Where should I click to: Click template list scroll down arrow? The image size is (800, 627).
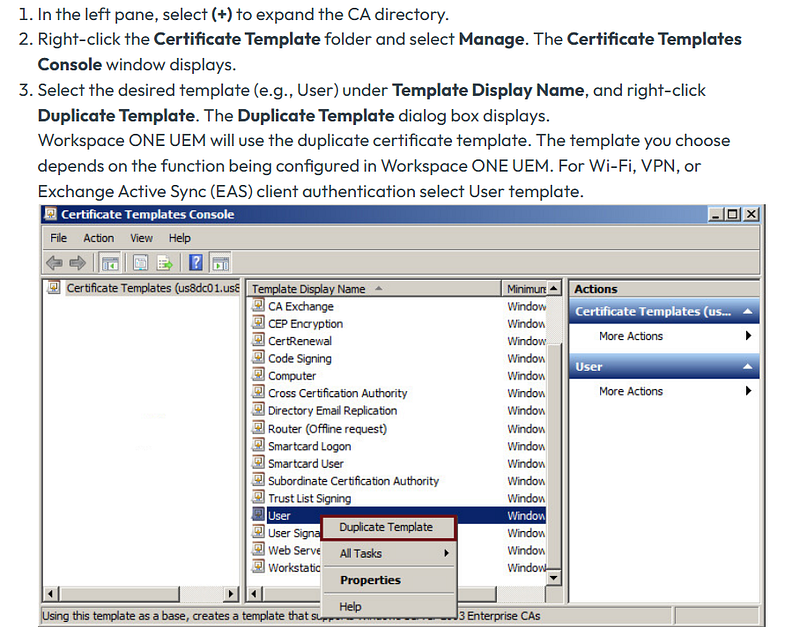553,578
